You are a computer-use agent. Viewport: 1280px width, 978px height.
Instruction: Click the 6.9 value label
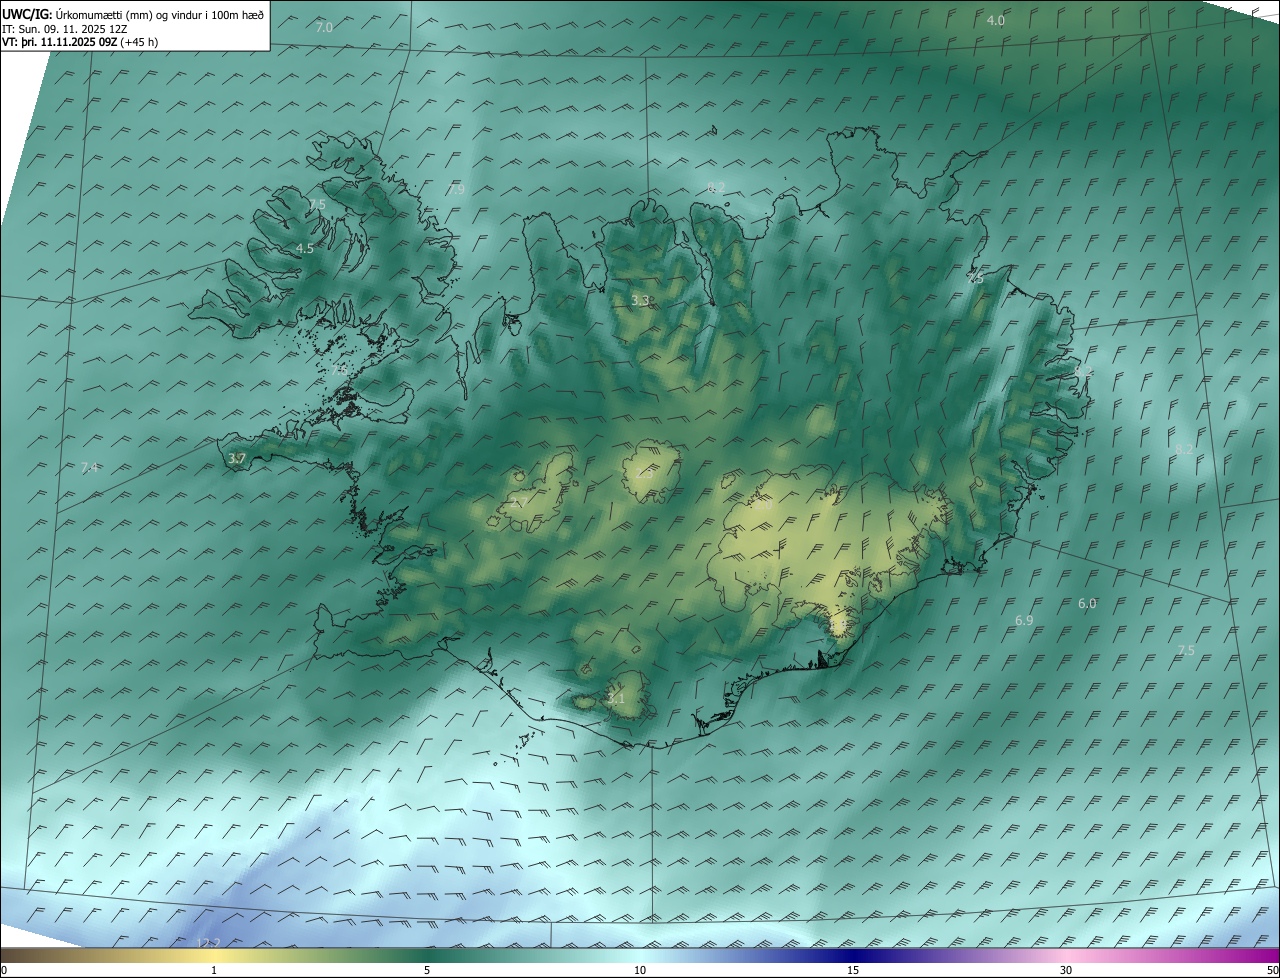(1024, 621)
